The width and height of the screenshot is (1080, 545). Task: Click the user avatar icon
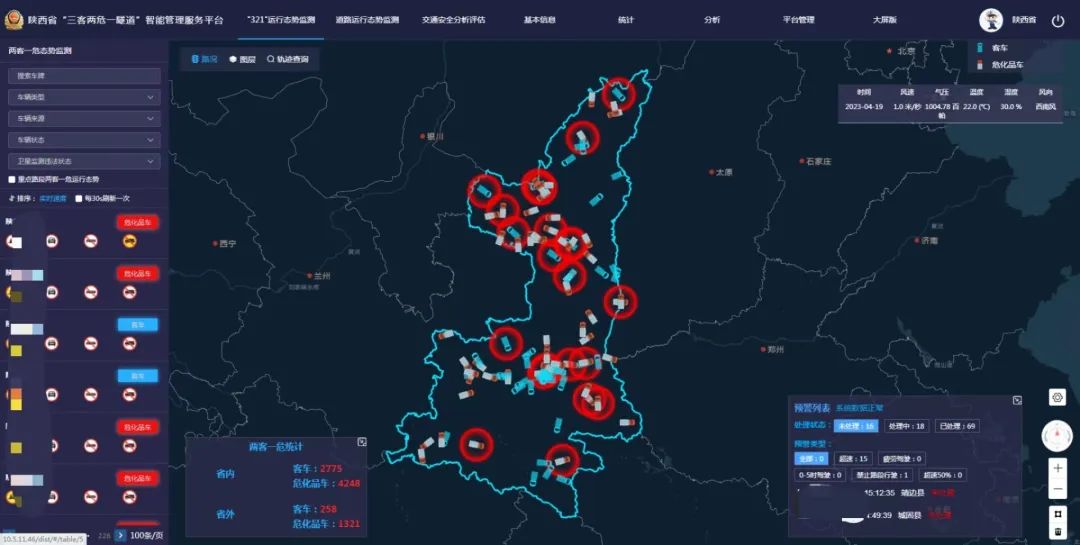(x=991, y=21)
